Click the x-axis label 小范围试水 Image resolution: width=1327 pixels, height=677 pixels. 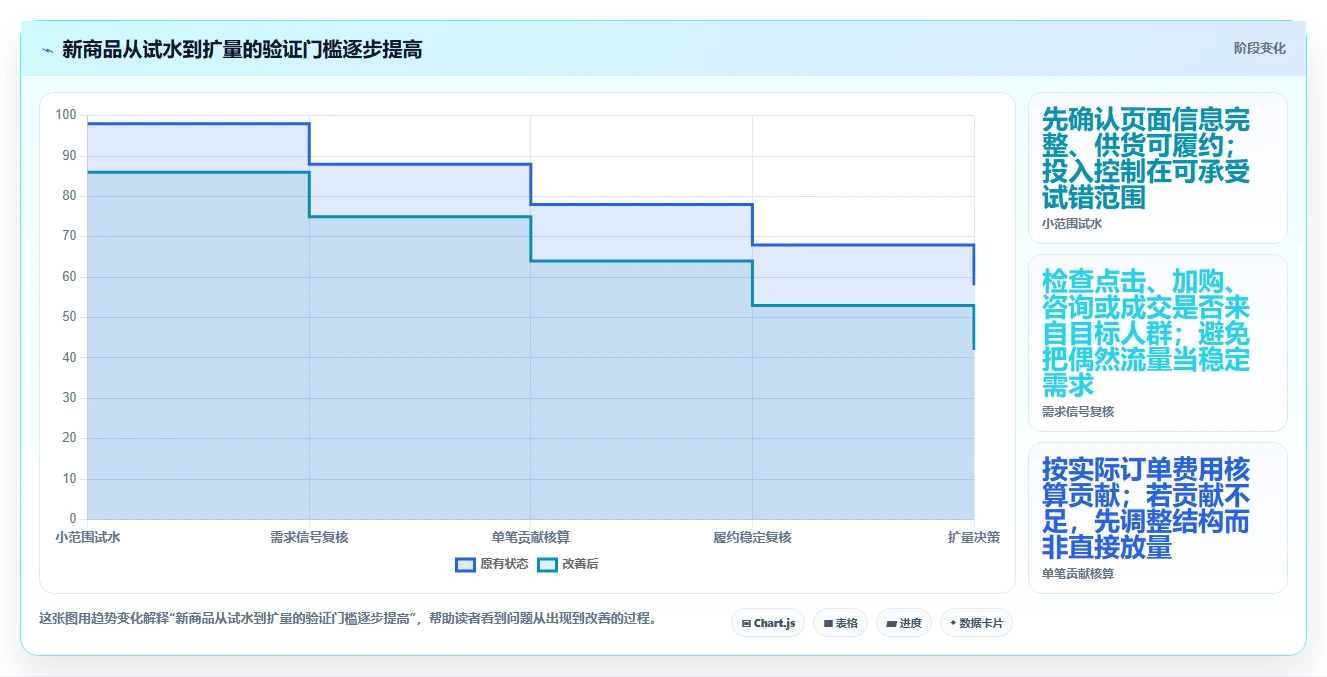click(x=88, y=537)
